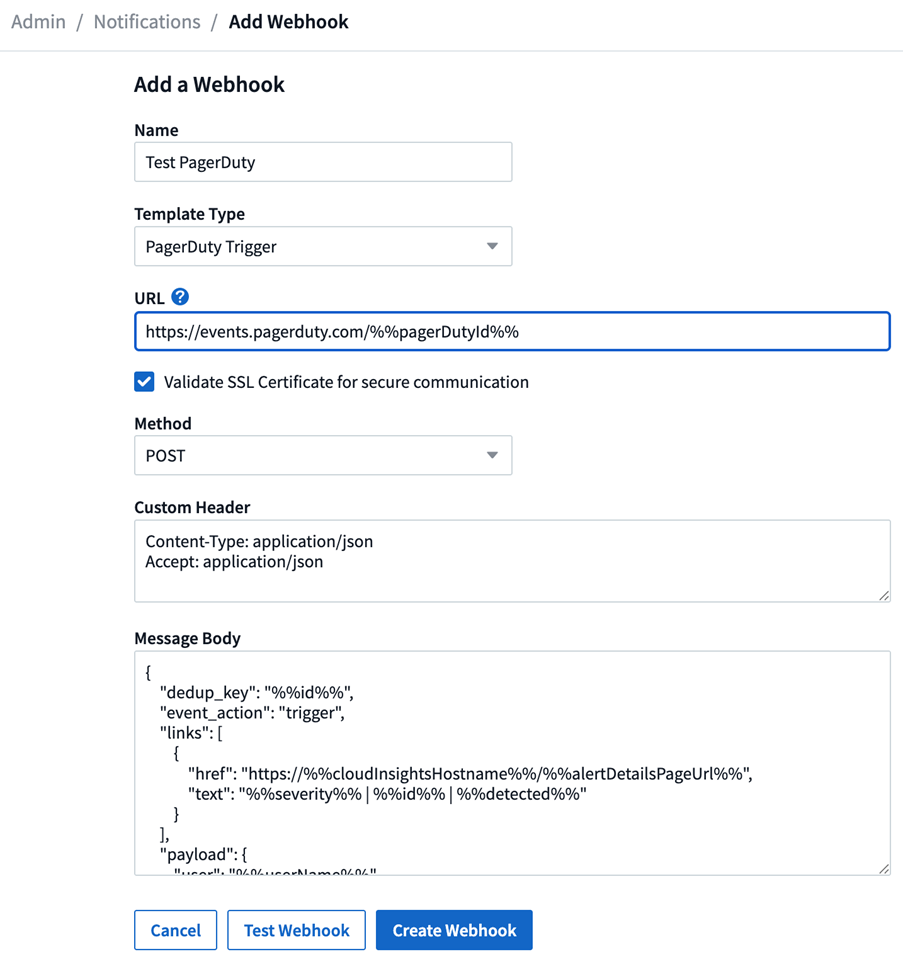Click the Template Type dropdown arrow
This screenshot has width=903, height=976.
point(492,247)
